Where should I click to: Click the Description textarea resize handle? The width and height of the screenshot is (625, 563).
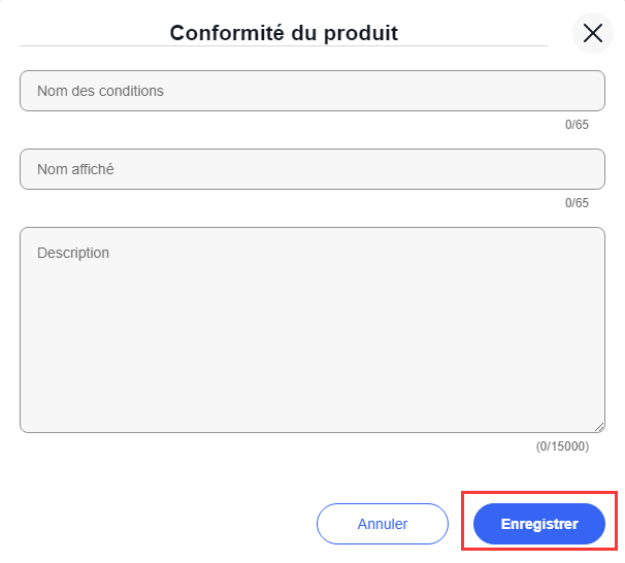599,426
